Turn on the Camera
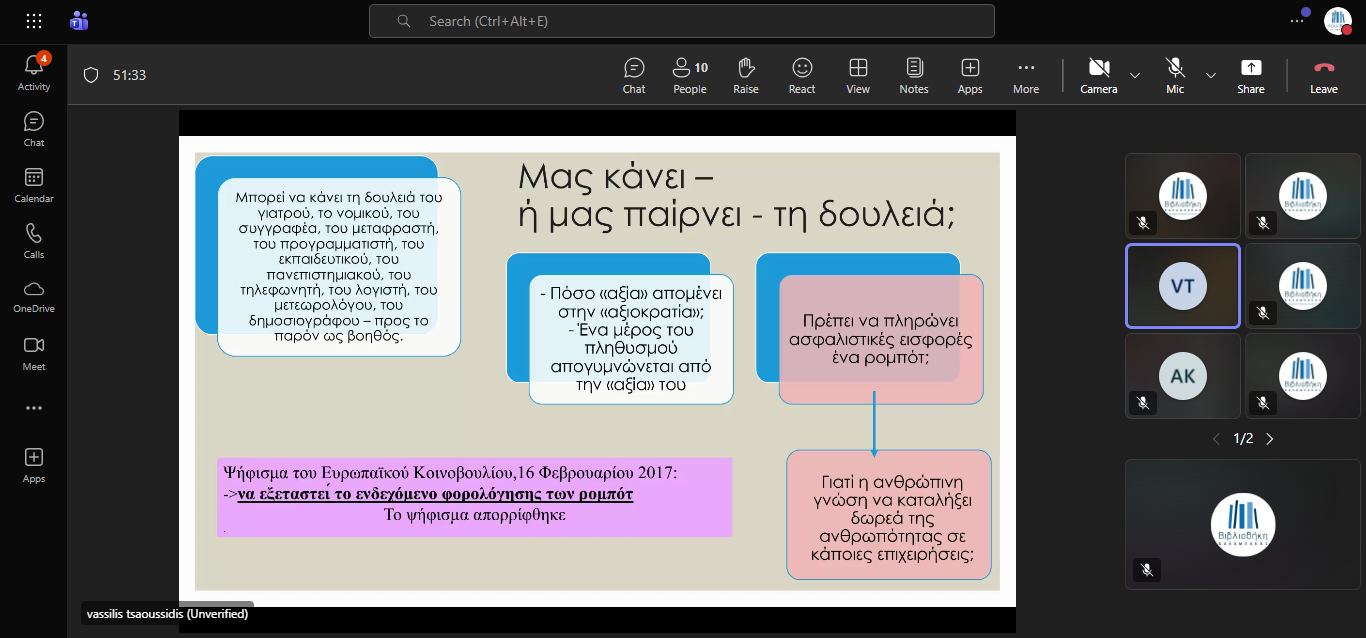 1098,76
